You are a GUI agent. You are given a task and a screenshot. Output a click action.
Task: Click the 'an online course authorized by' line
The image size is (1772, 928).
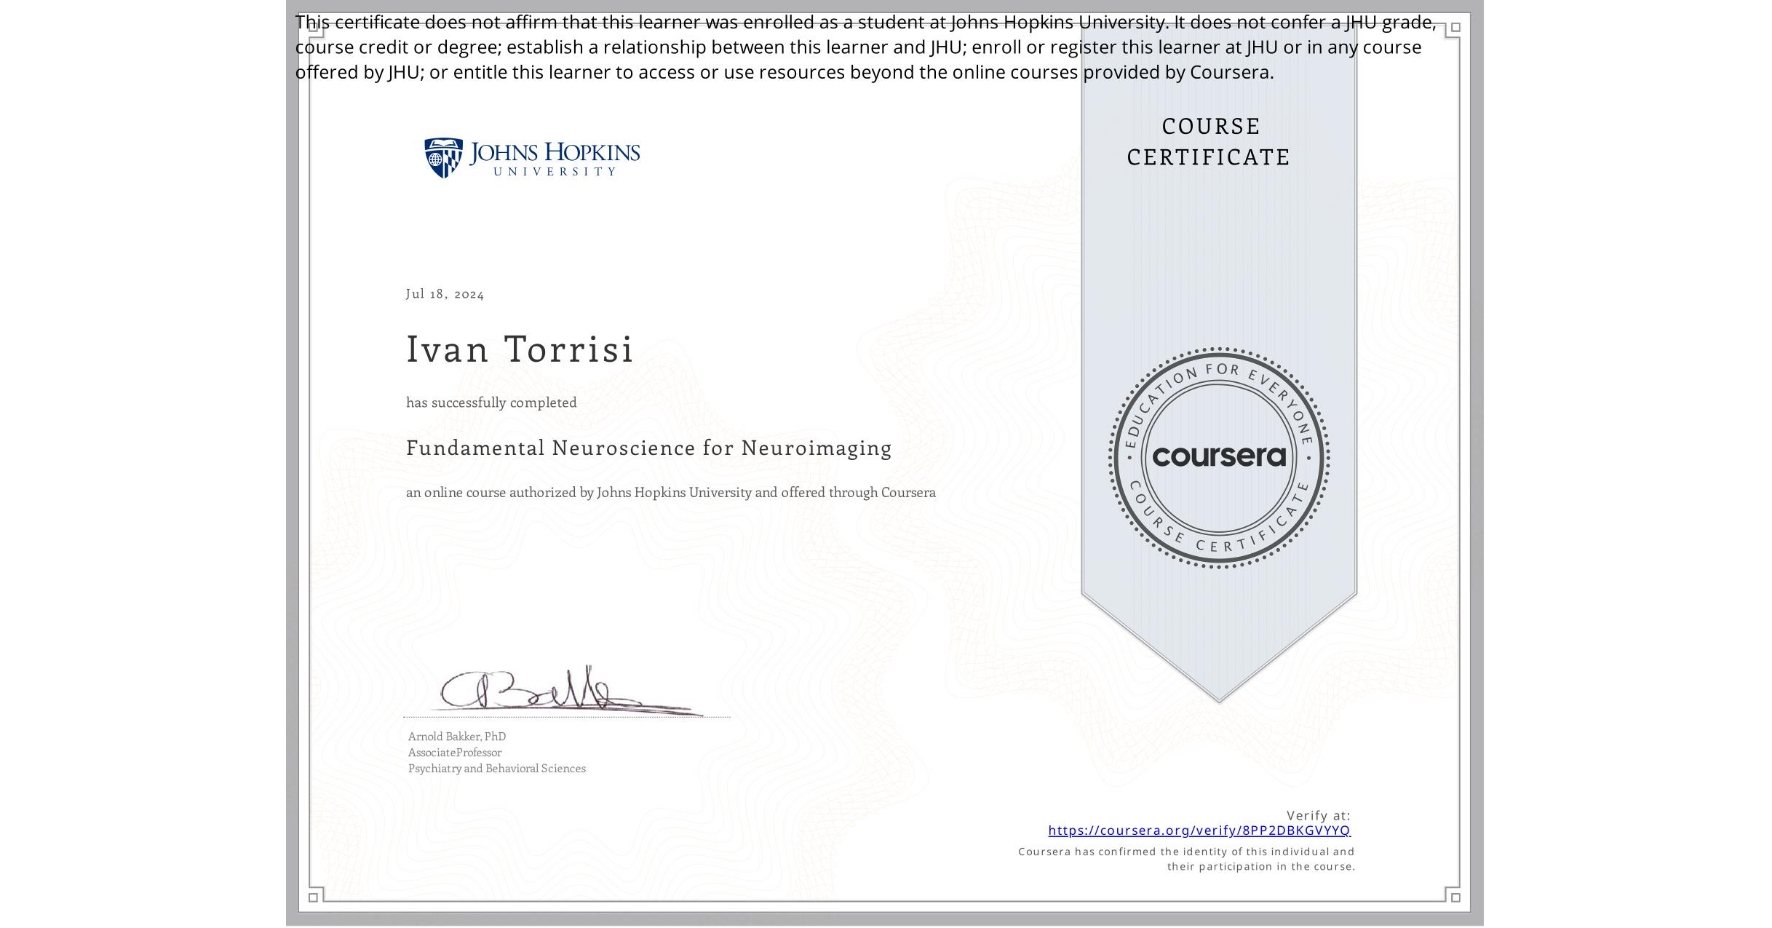671,492
